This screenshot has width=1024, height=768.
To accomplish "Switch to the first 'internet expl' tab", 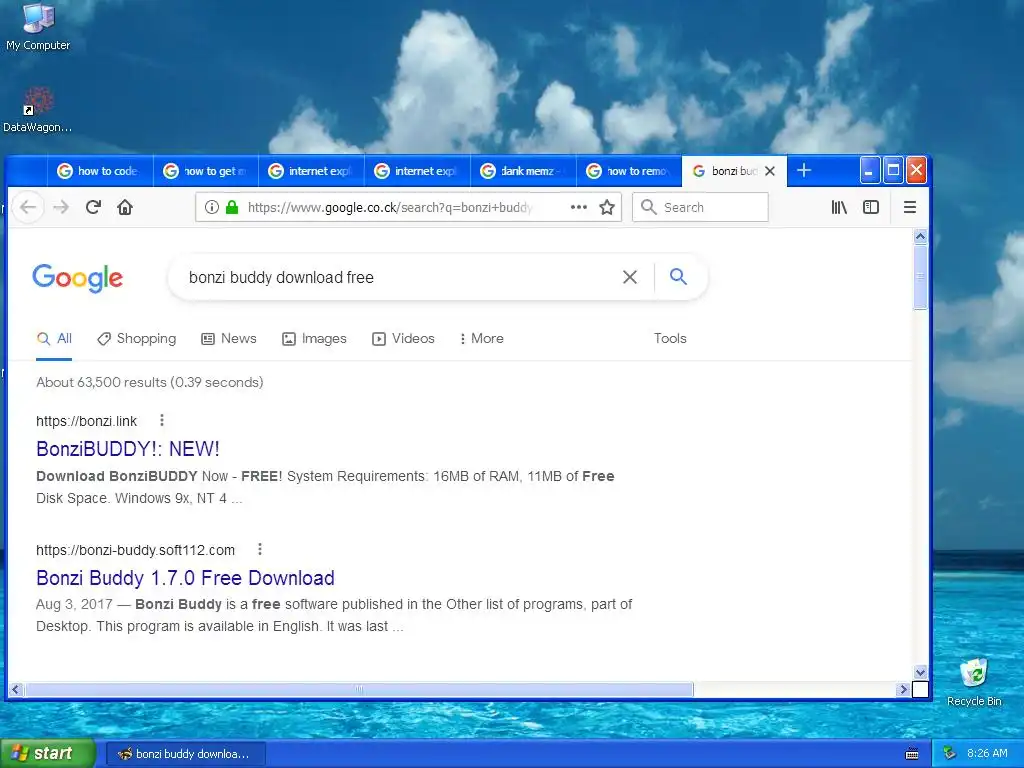I will pos(312,171).
